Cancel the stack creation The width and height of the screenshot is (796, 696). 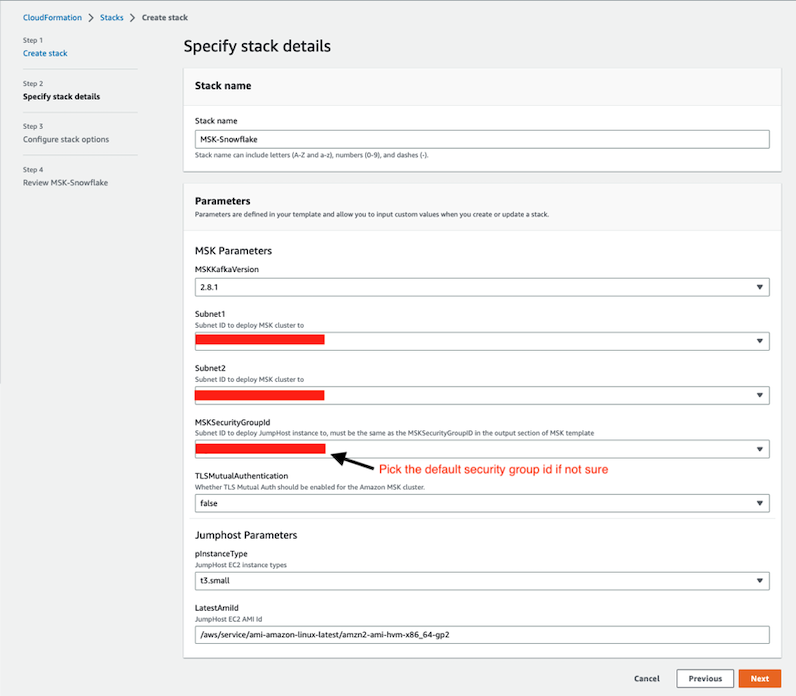point(647,678)
